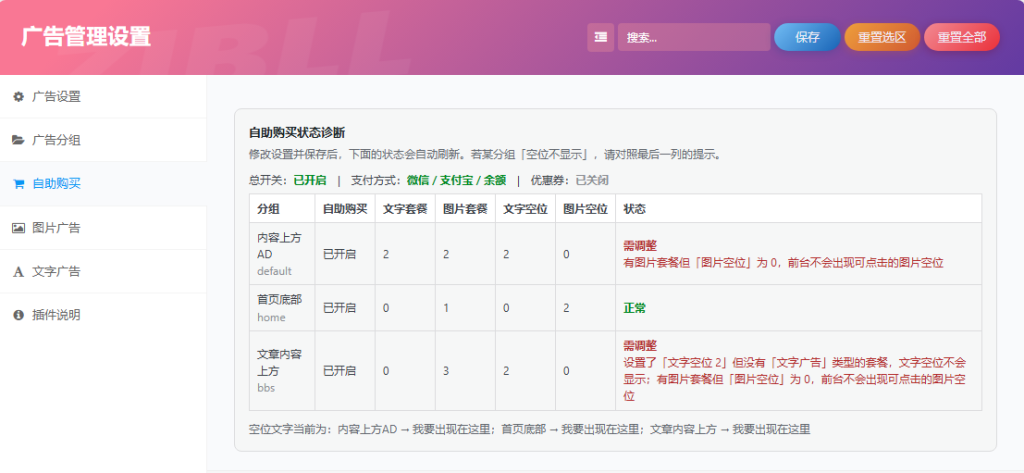Click the 已关闭 coupon status text
Screen dimensions: 1024x473
pos(592,180)
